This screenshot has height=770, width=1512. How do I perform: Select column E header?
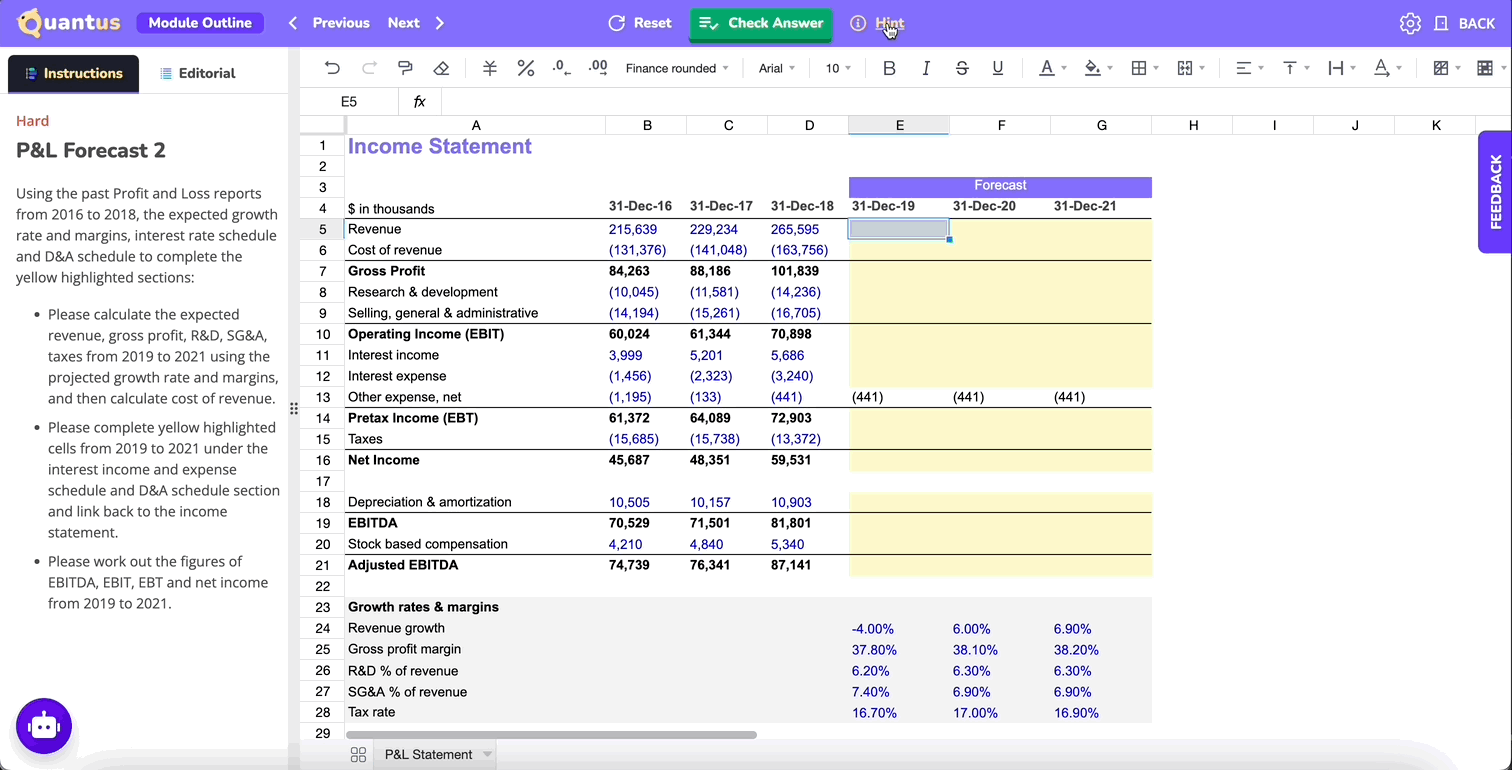tap(899, 125)
